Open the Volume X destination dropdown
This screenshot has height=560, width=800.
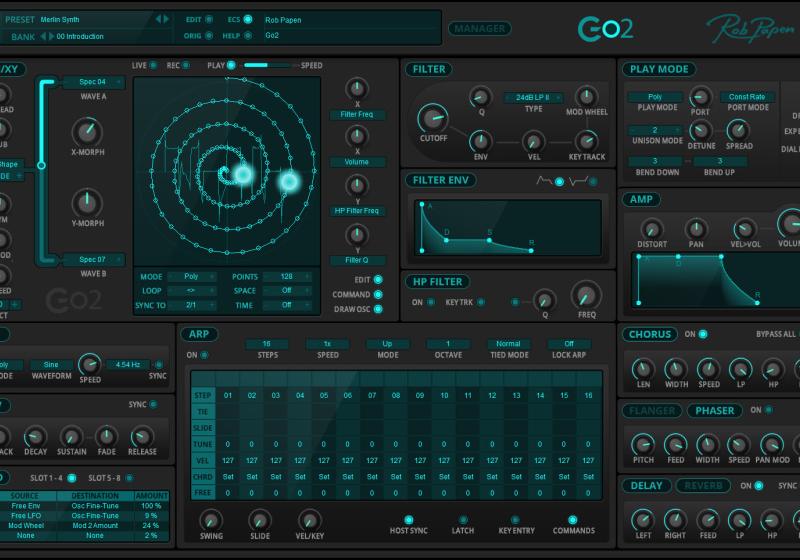pyautogui.click(x=357, y=162)
